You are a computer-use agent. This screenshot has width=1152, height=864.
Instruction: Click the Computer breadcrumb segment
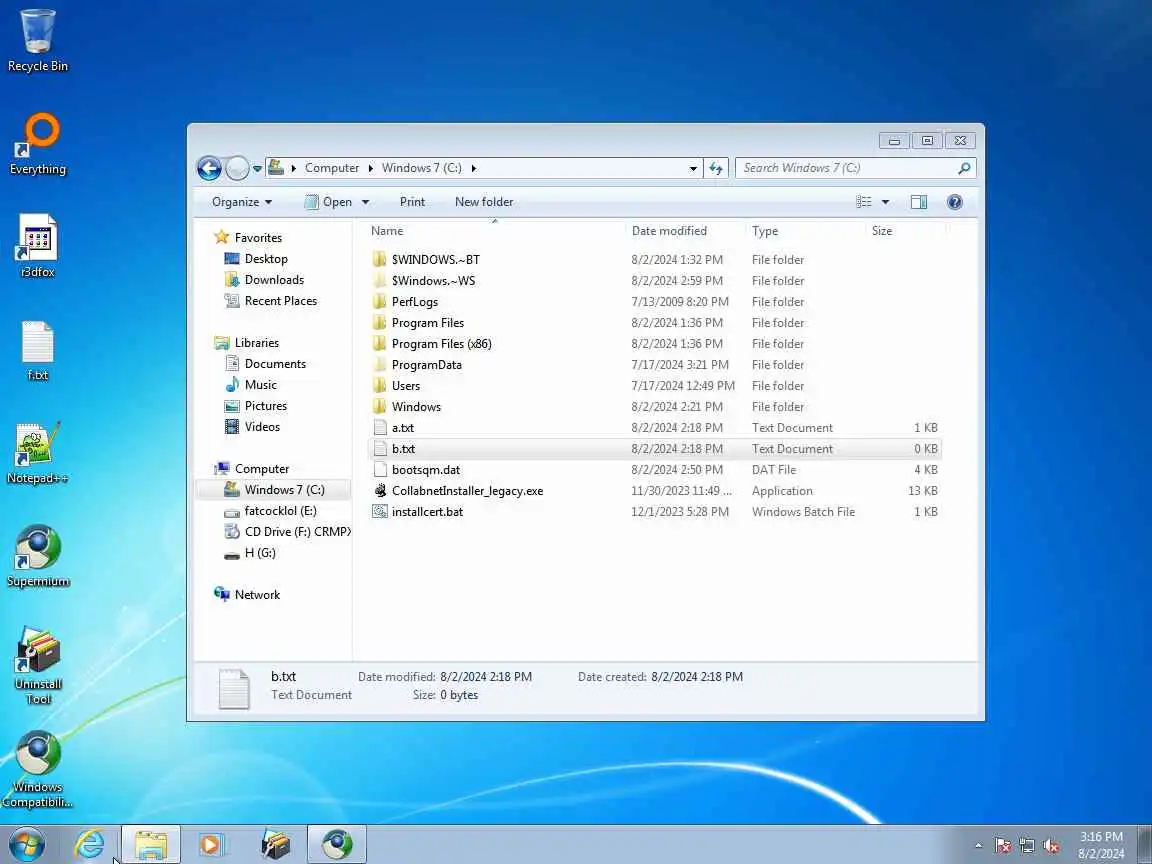click(x=332, y=168)
